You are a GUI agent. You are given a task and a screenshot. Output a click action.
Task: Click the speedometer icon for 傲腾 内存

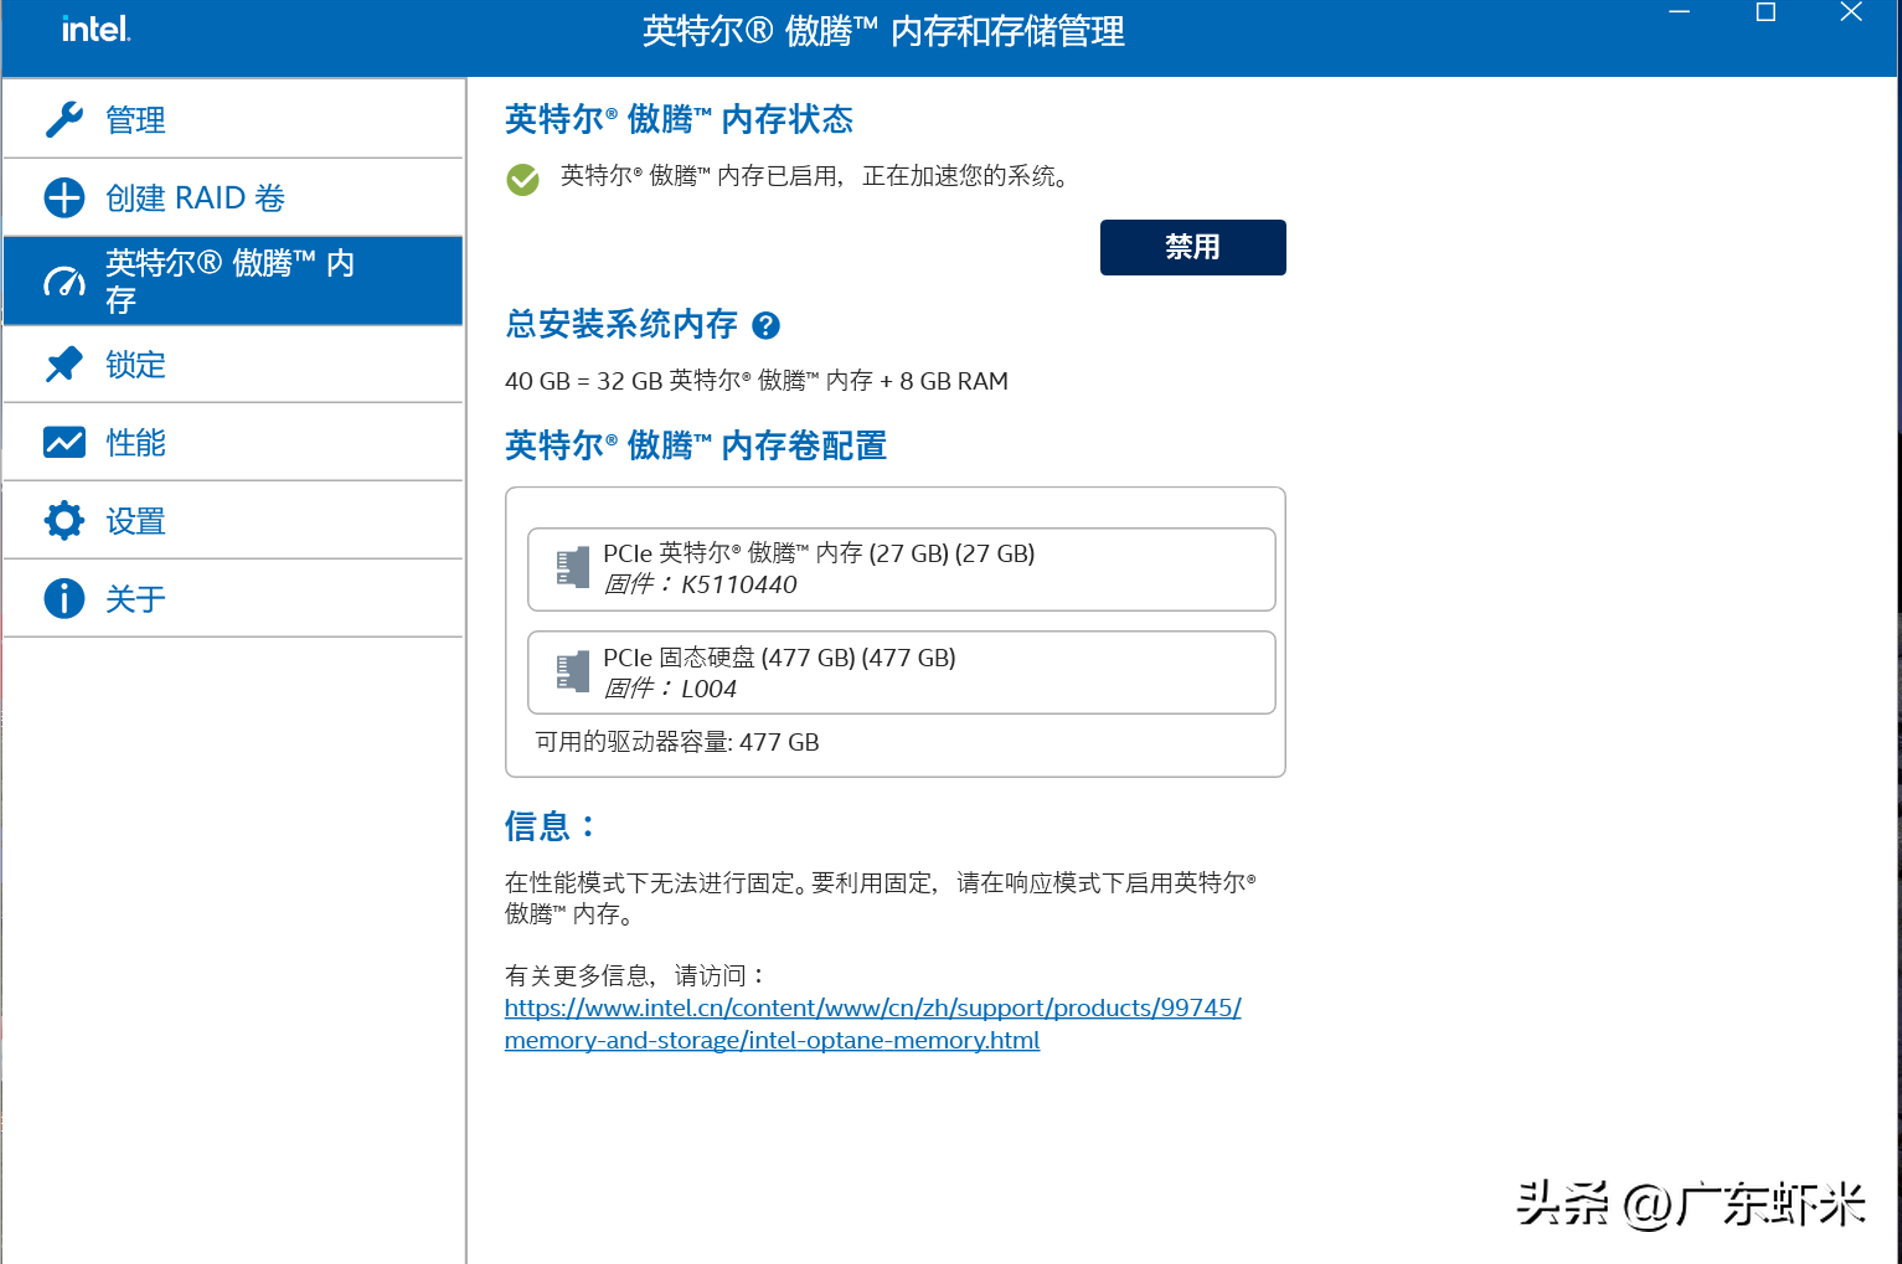(x=64, y=282)
